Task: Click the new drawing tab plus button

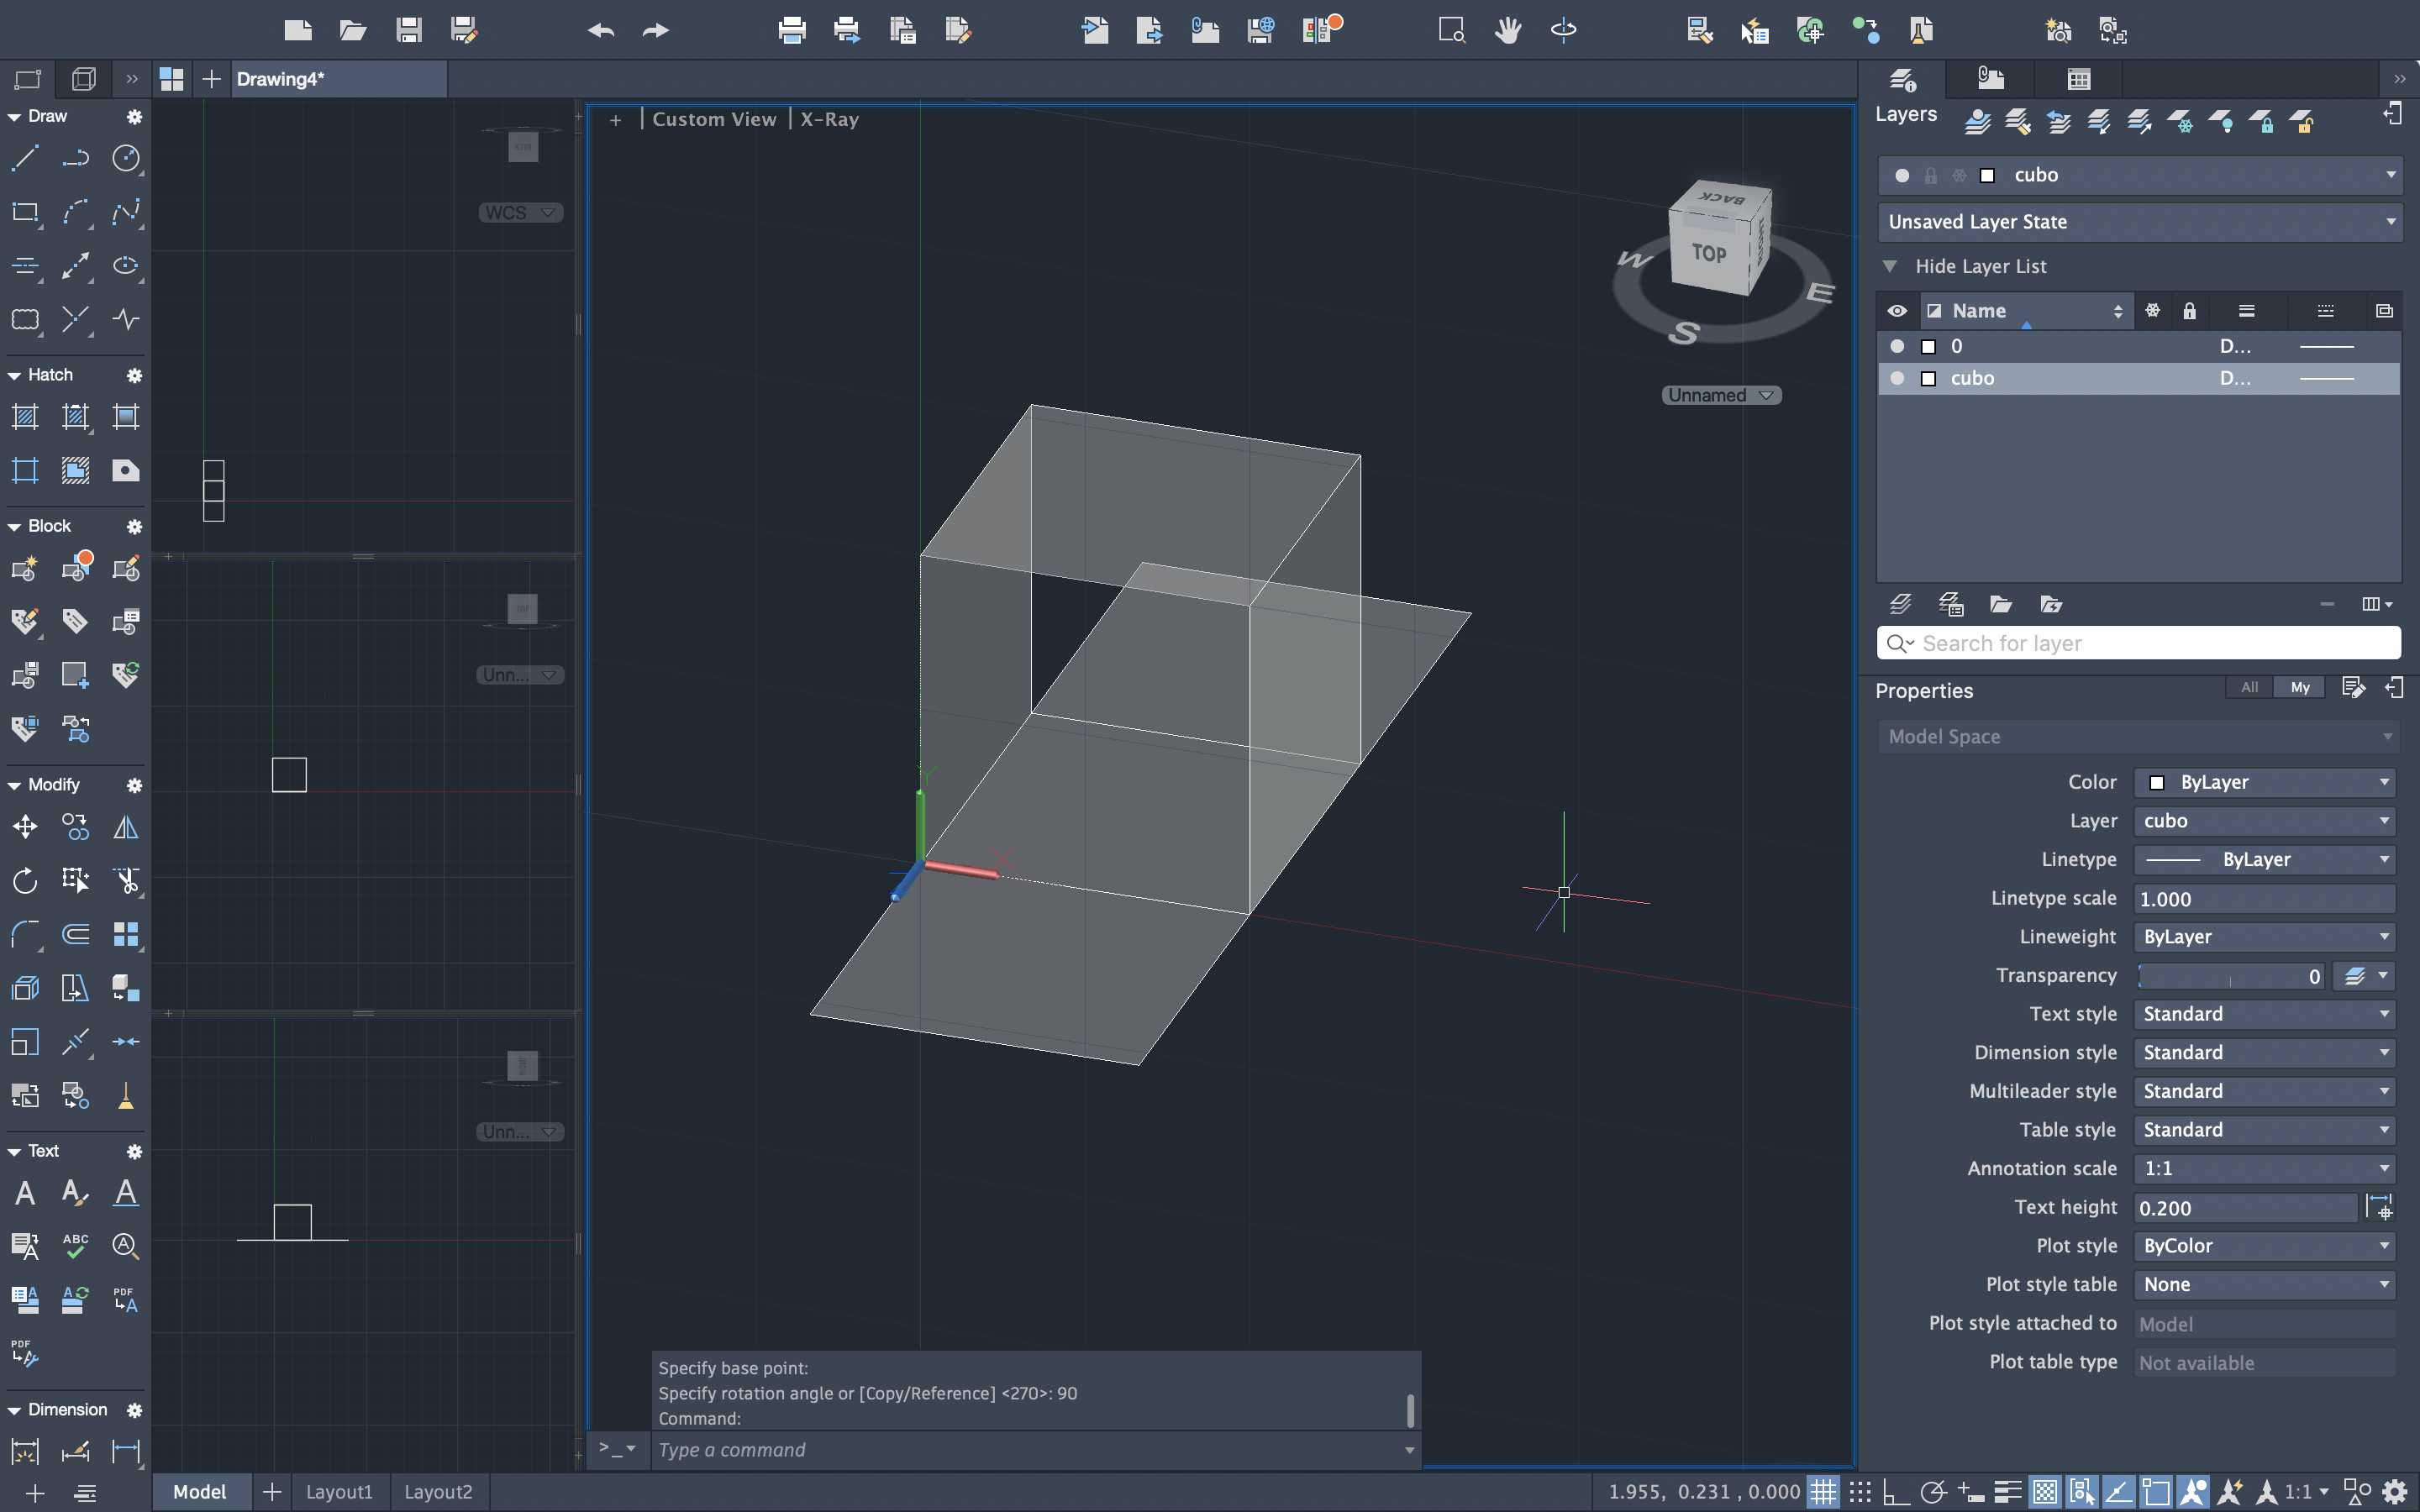Action: coord(211,79)
